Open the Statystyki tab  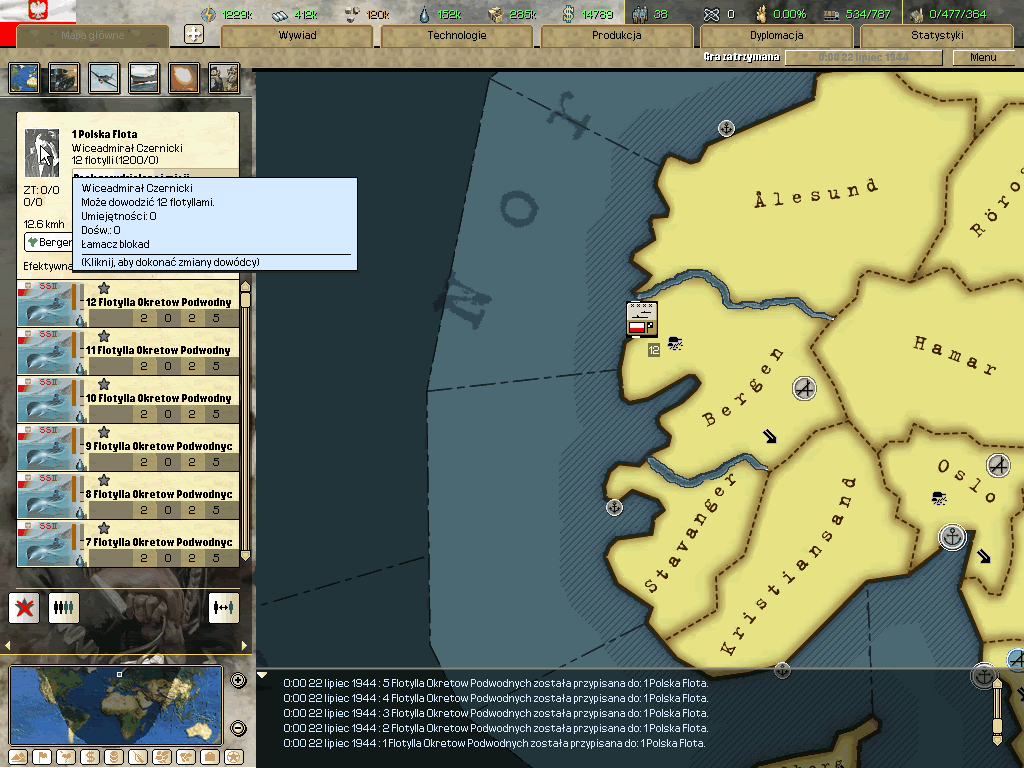tap(937, 35)
